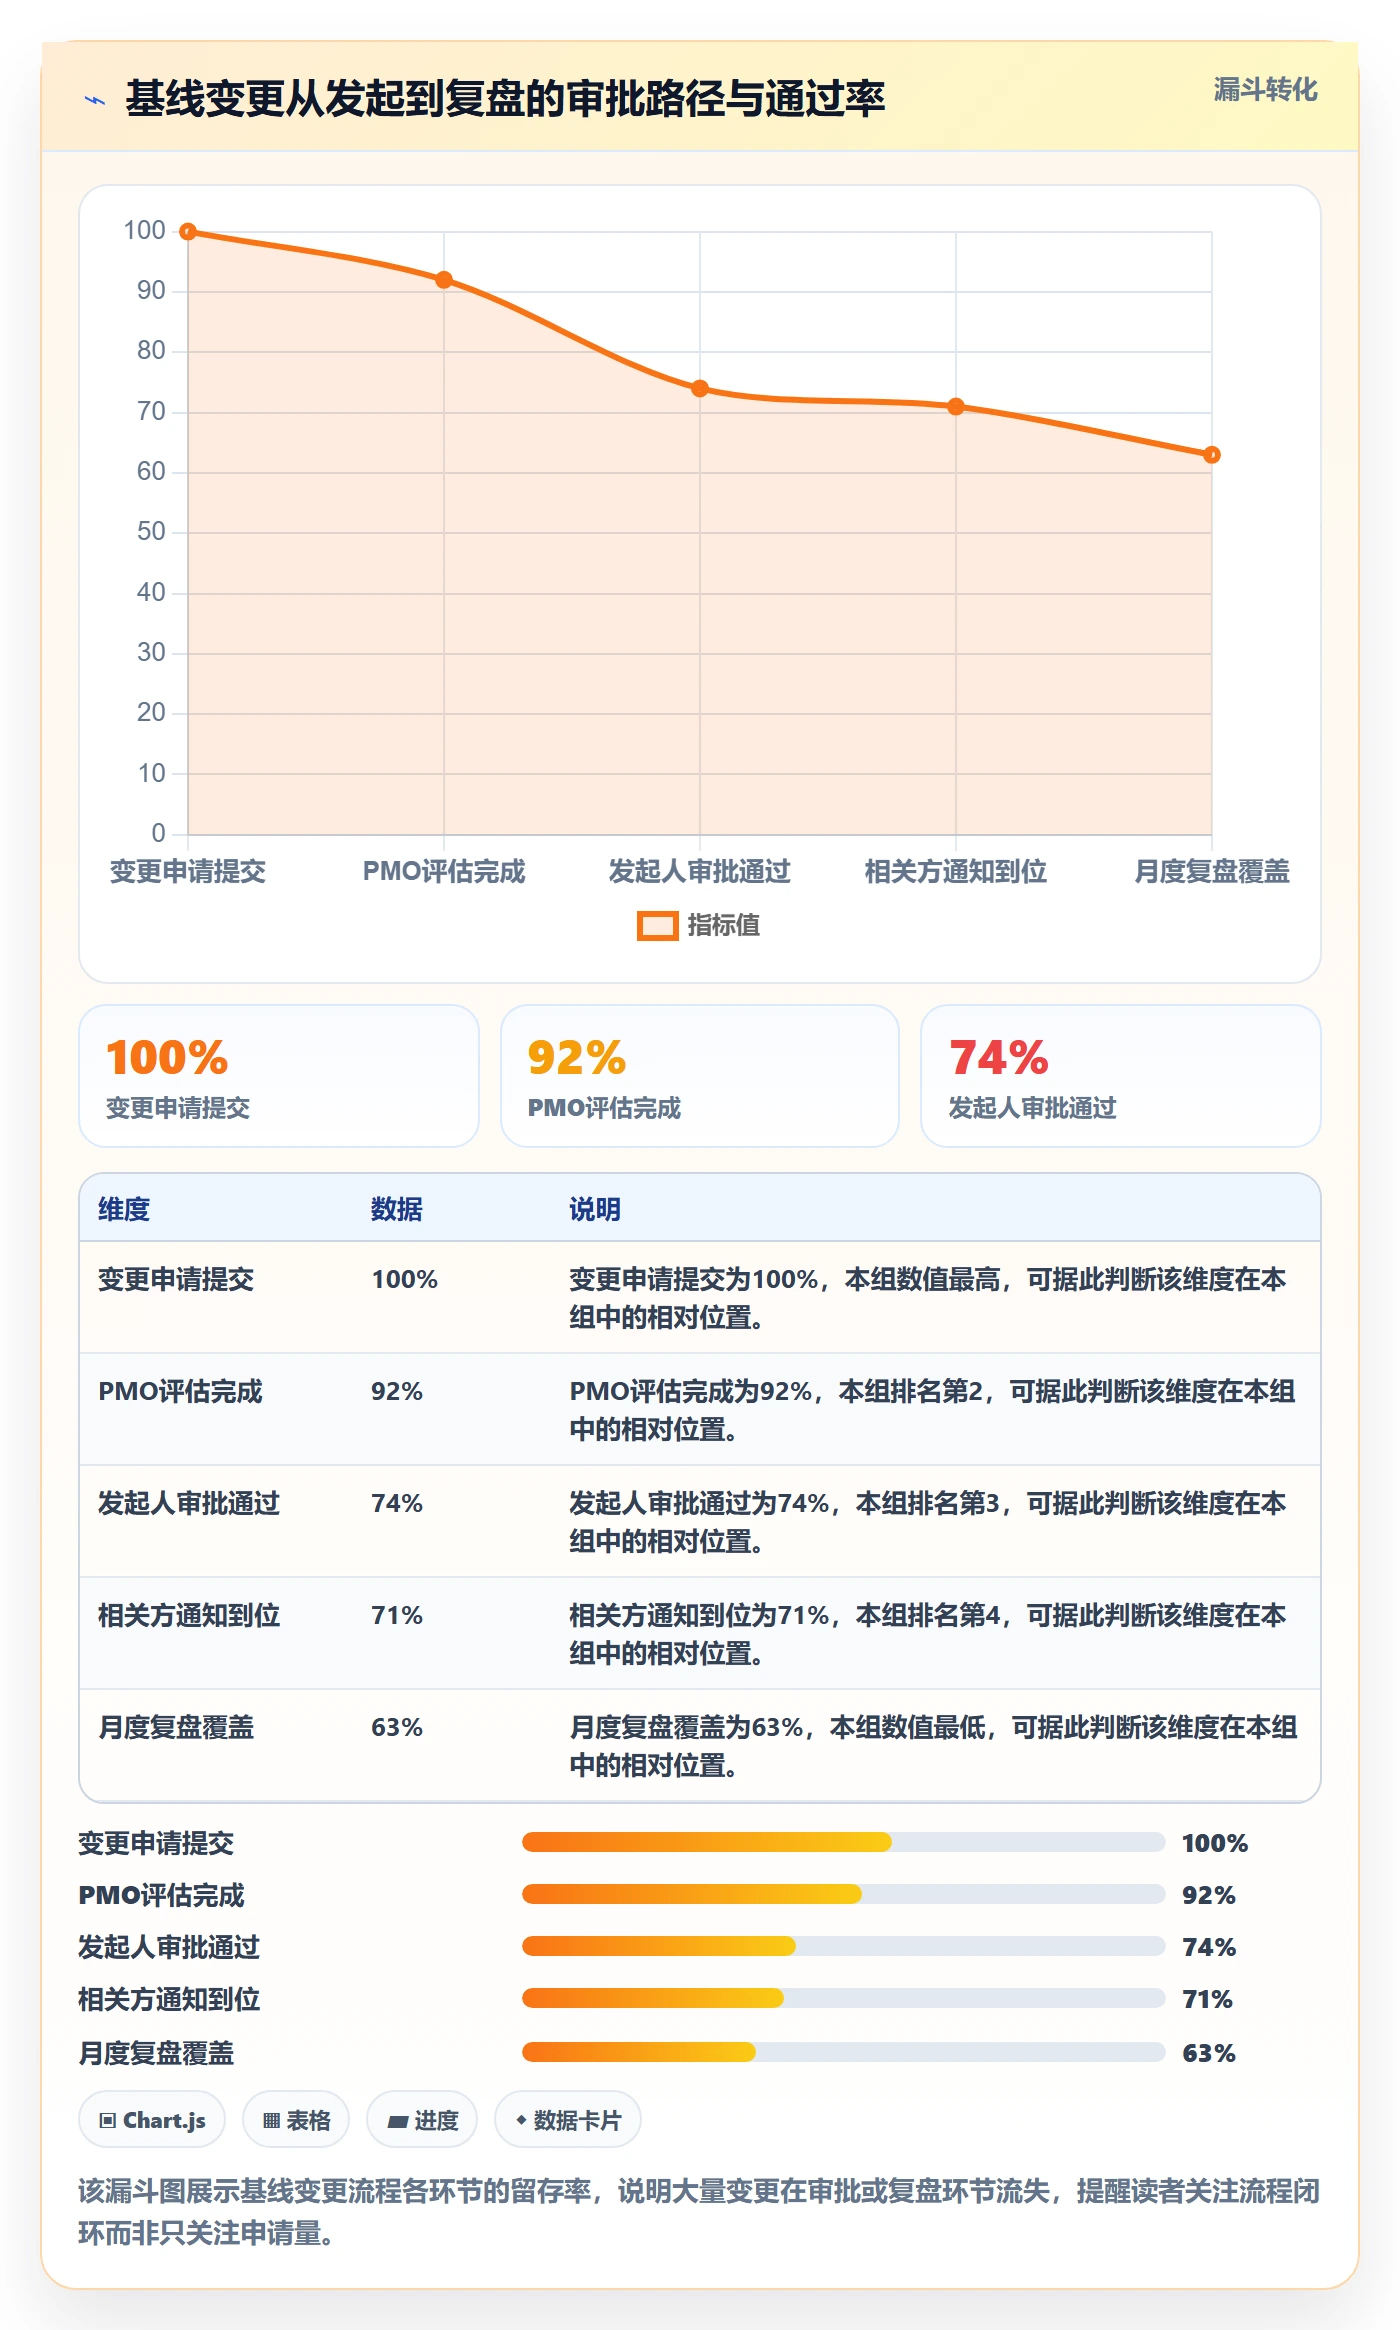The width and height of the screenshot is (1400, 2330).
Task: Click the 说明 column header
Action: (x=595, y=1209)
